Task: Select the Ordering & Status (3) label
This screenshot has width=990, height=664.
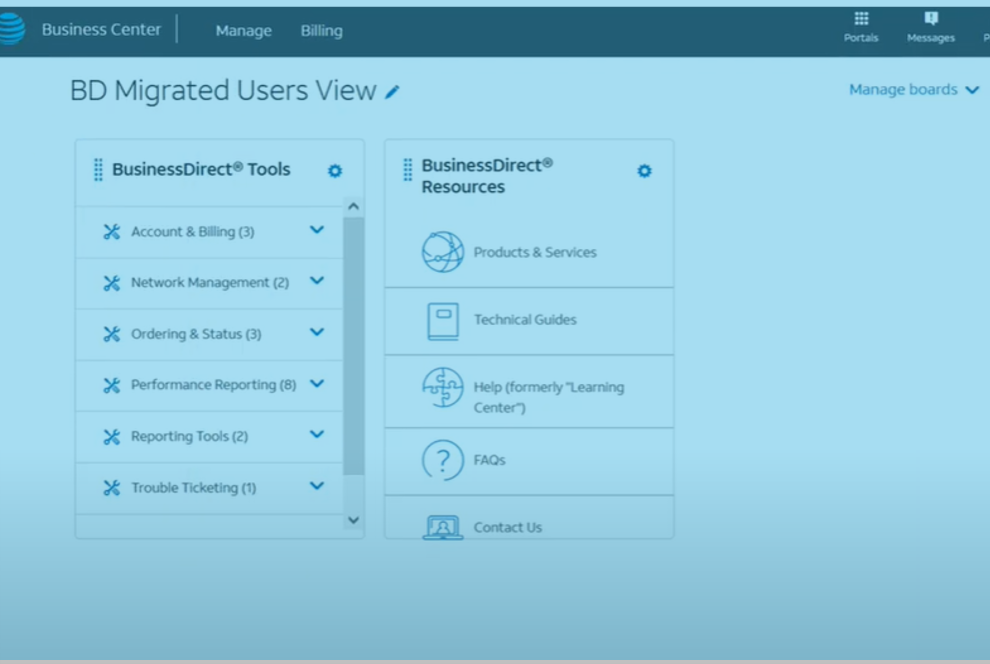Action: [x=196, y=334]
